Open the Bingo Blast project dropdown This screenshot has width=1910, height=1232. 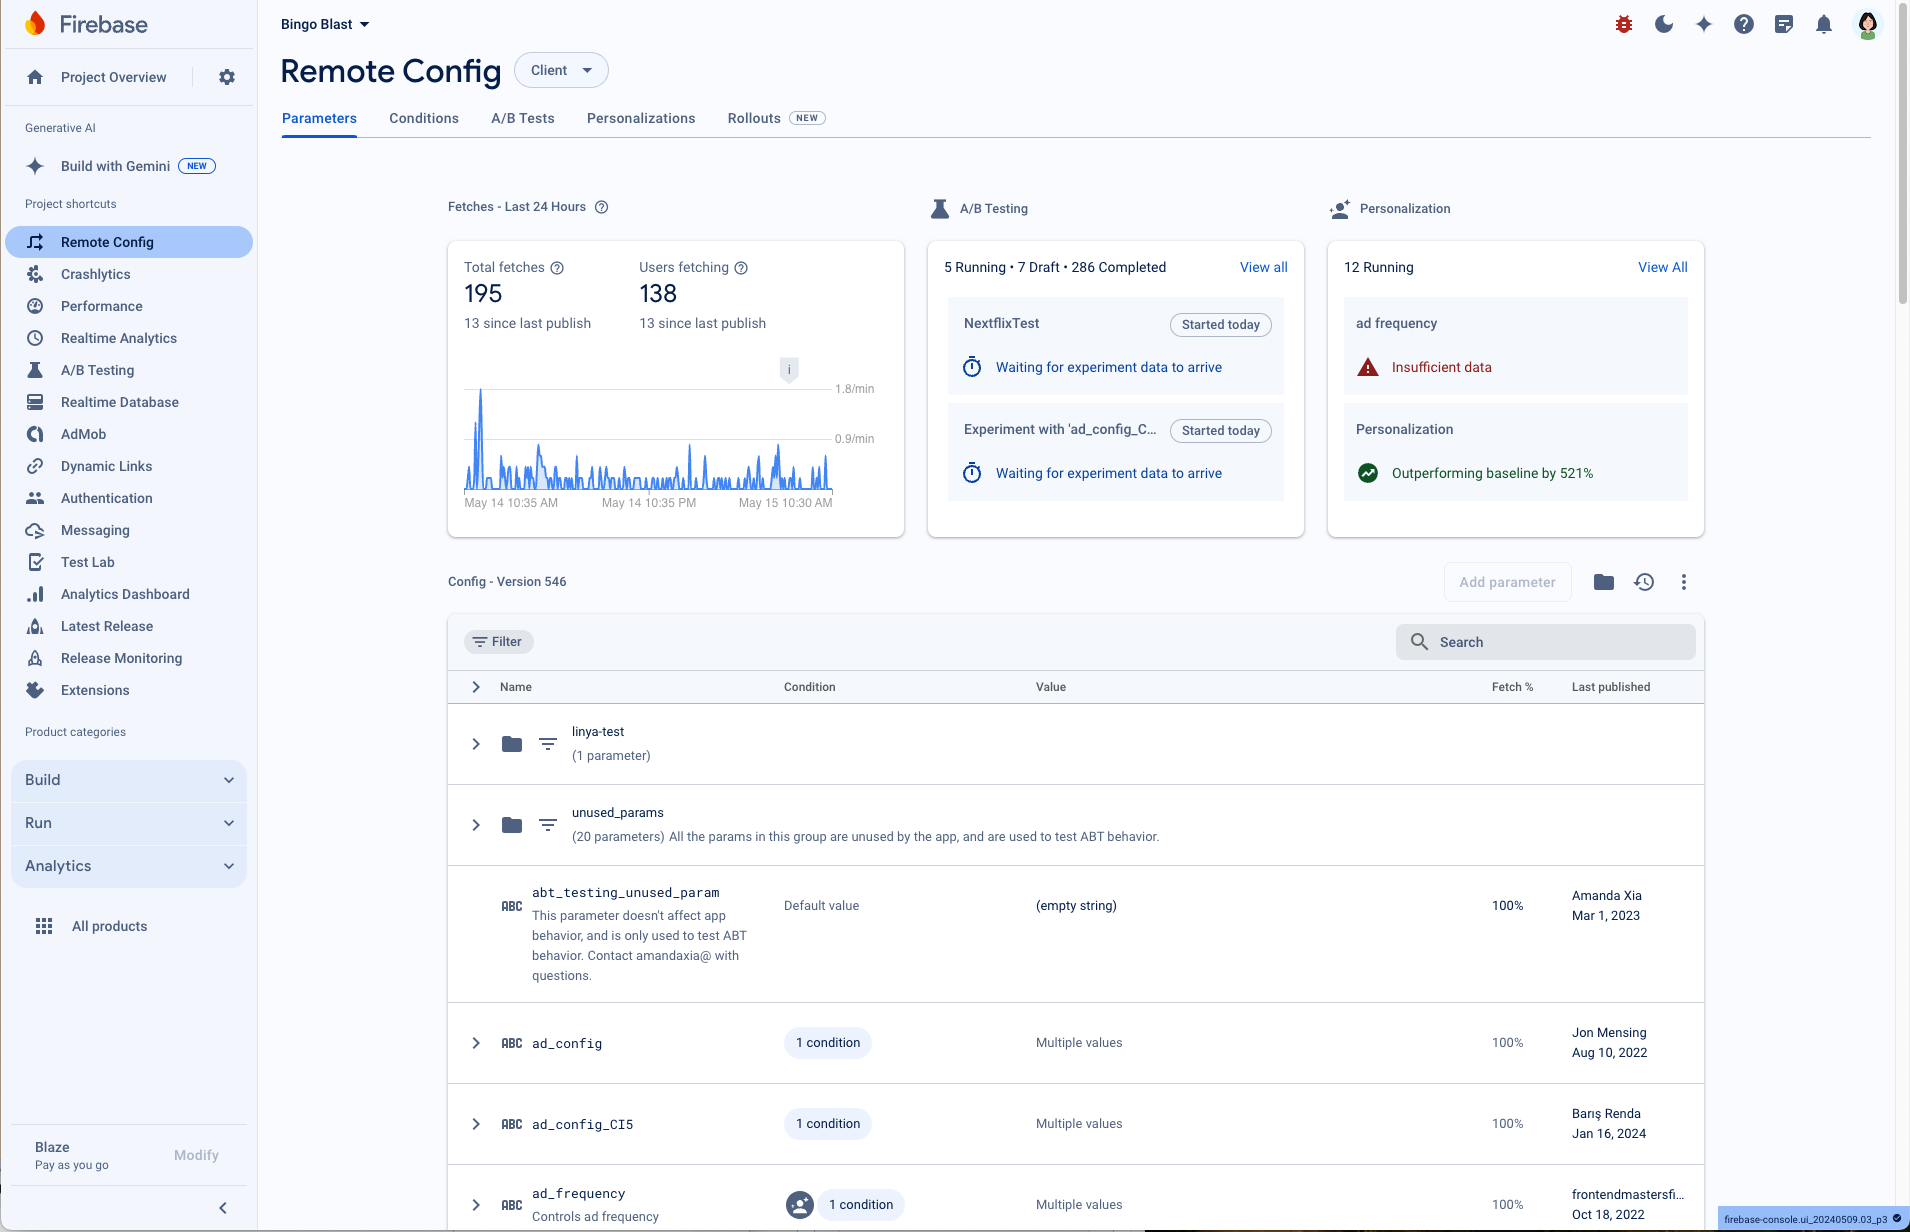(x=325, y=24)
